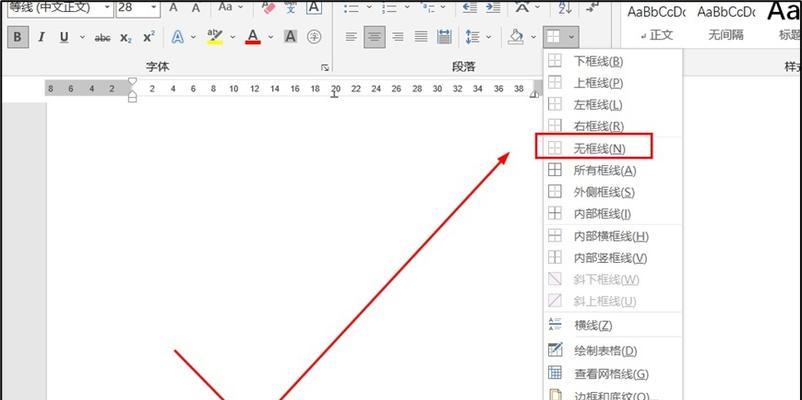Screen dimensions: 802x400
Task: Choose 左框线(L) left border
Action: point(612,105)
